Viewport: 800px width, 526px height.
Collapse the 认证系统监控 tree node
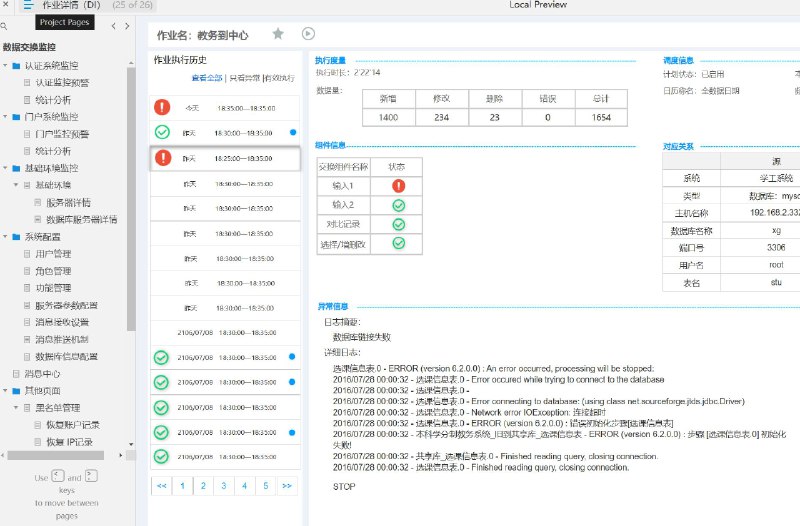coord(5,65)
